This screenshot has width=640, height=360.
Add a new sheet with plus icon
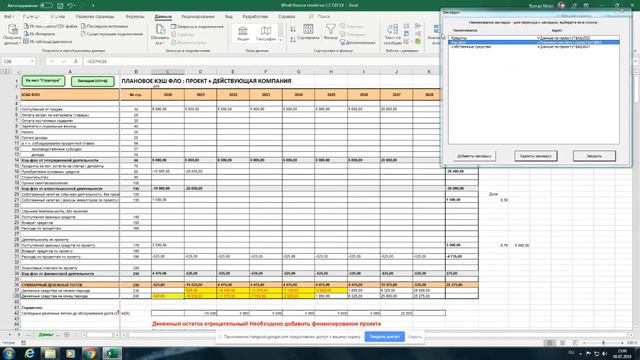click(x=67, y=335)
